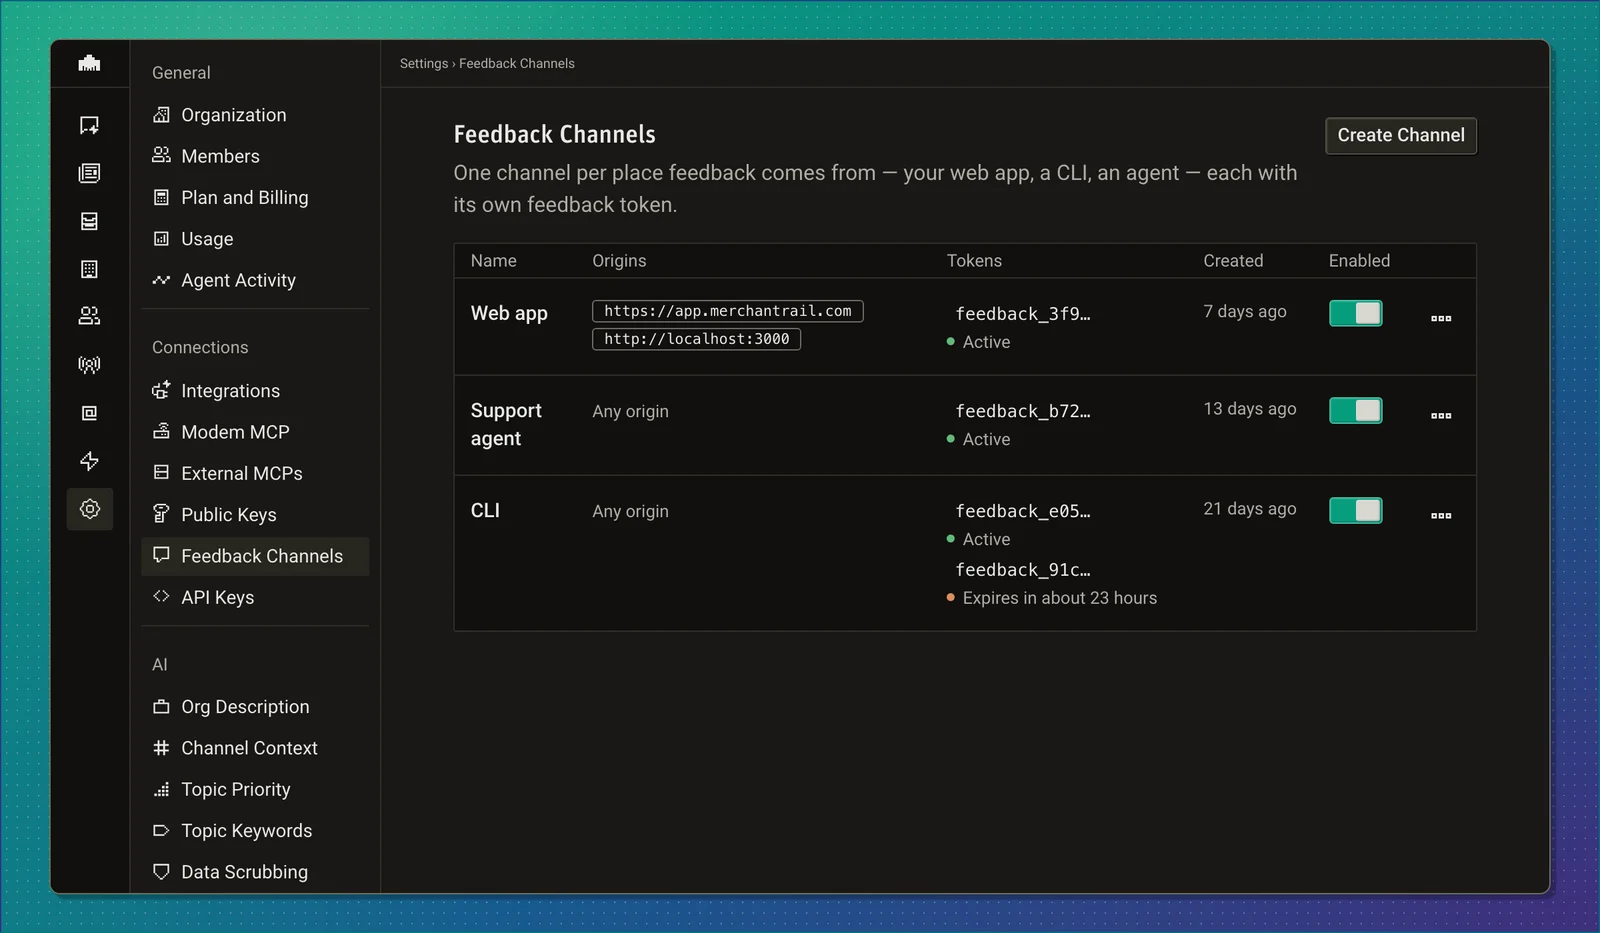Click the Settings breadcrumb link
Image resolution: width=1600 pixels, height=933 pixels.
[x=424, y=63]
